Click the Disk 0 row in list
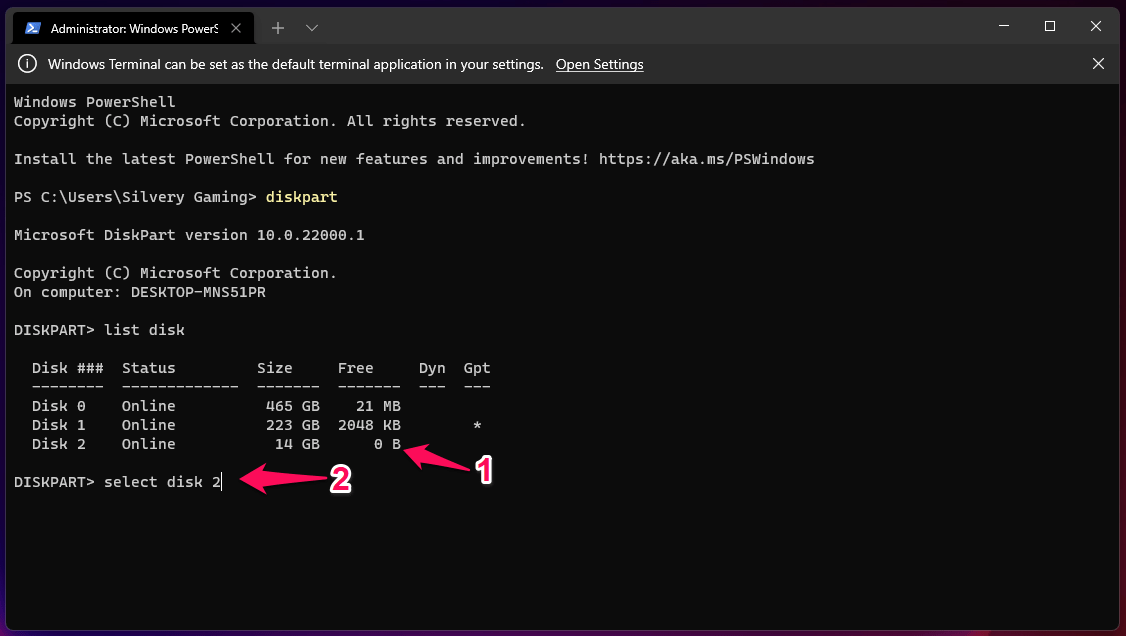 pyautogui.click(x=215, y=406)
